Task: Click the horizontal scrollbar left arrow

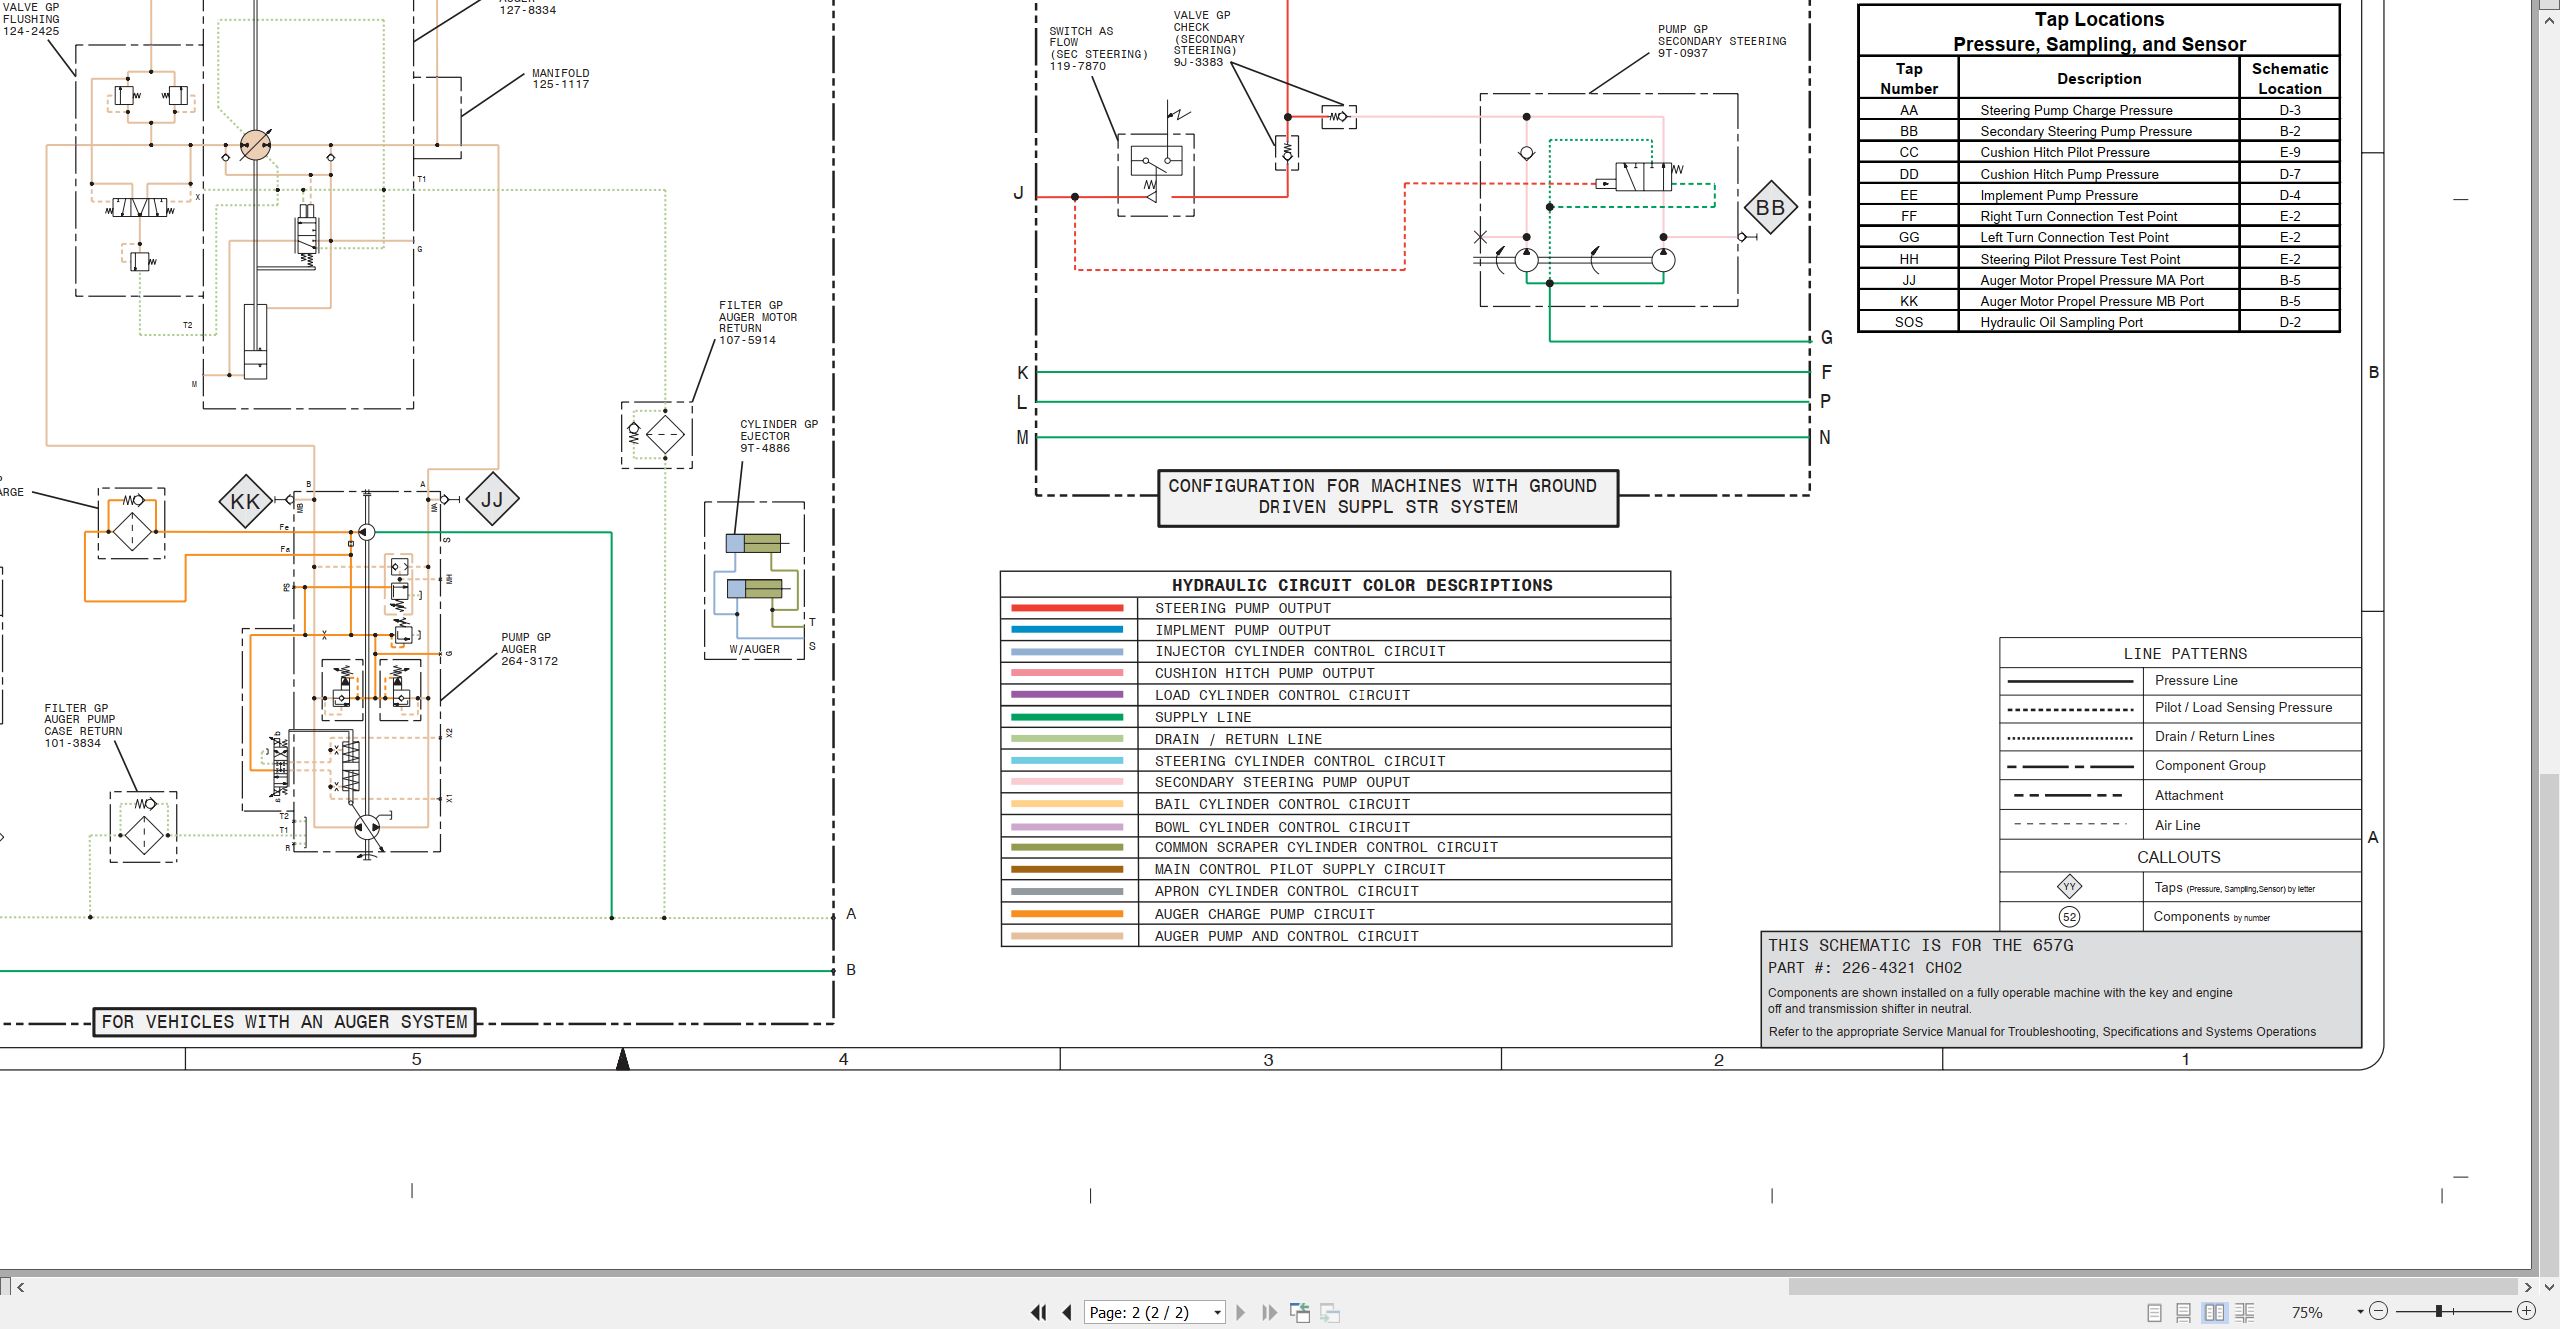Action: pyautogui.click(x=21, y=1287)
